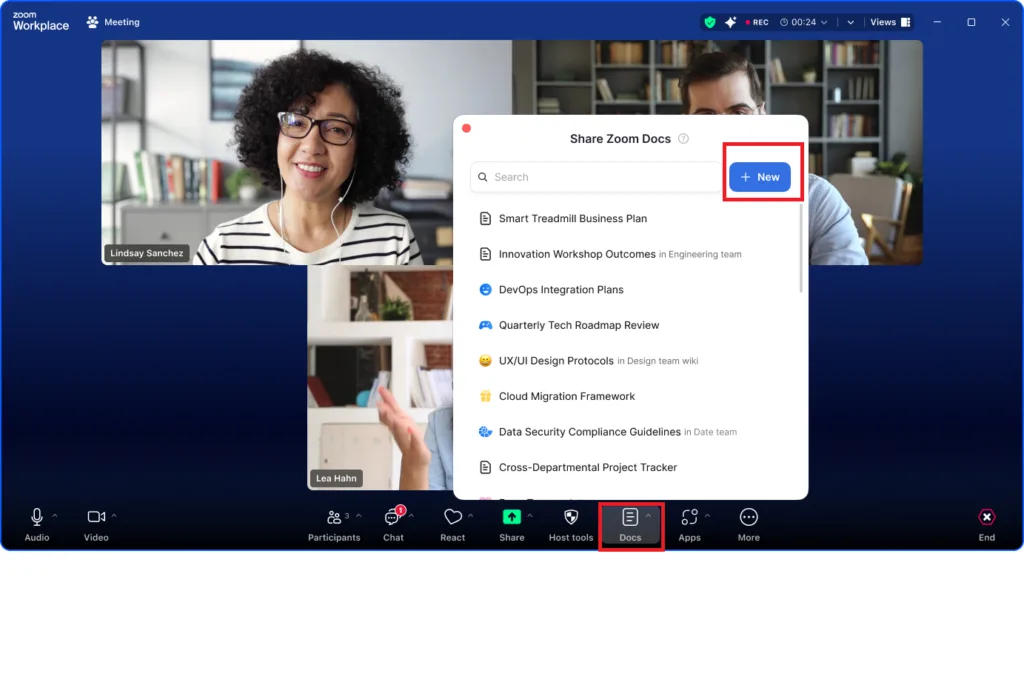Open the Apps panel
The width and height of the screenshot is (1024, 688).
pos(690,517)
